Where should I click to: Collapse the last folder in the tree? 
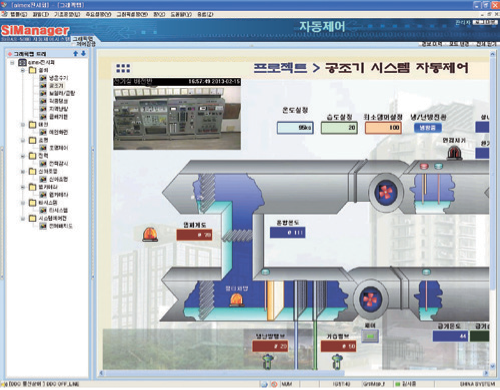pyautogui.click(x=23, y=219)
